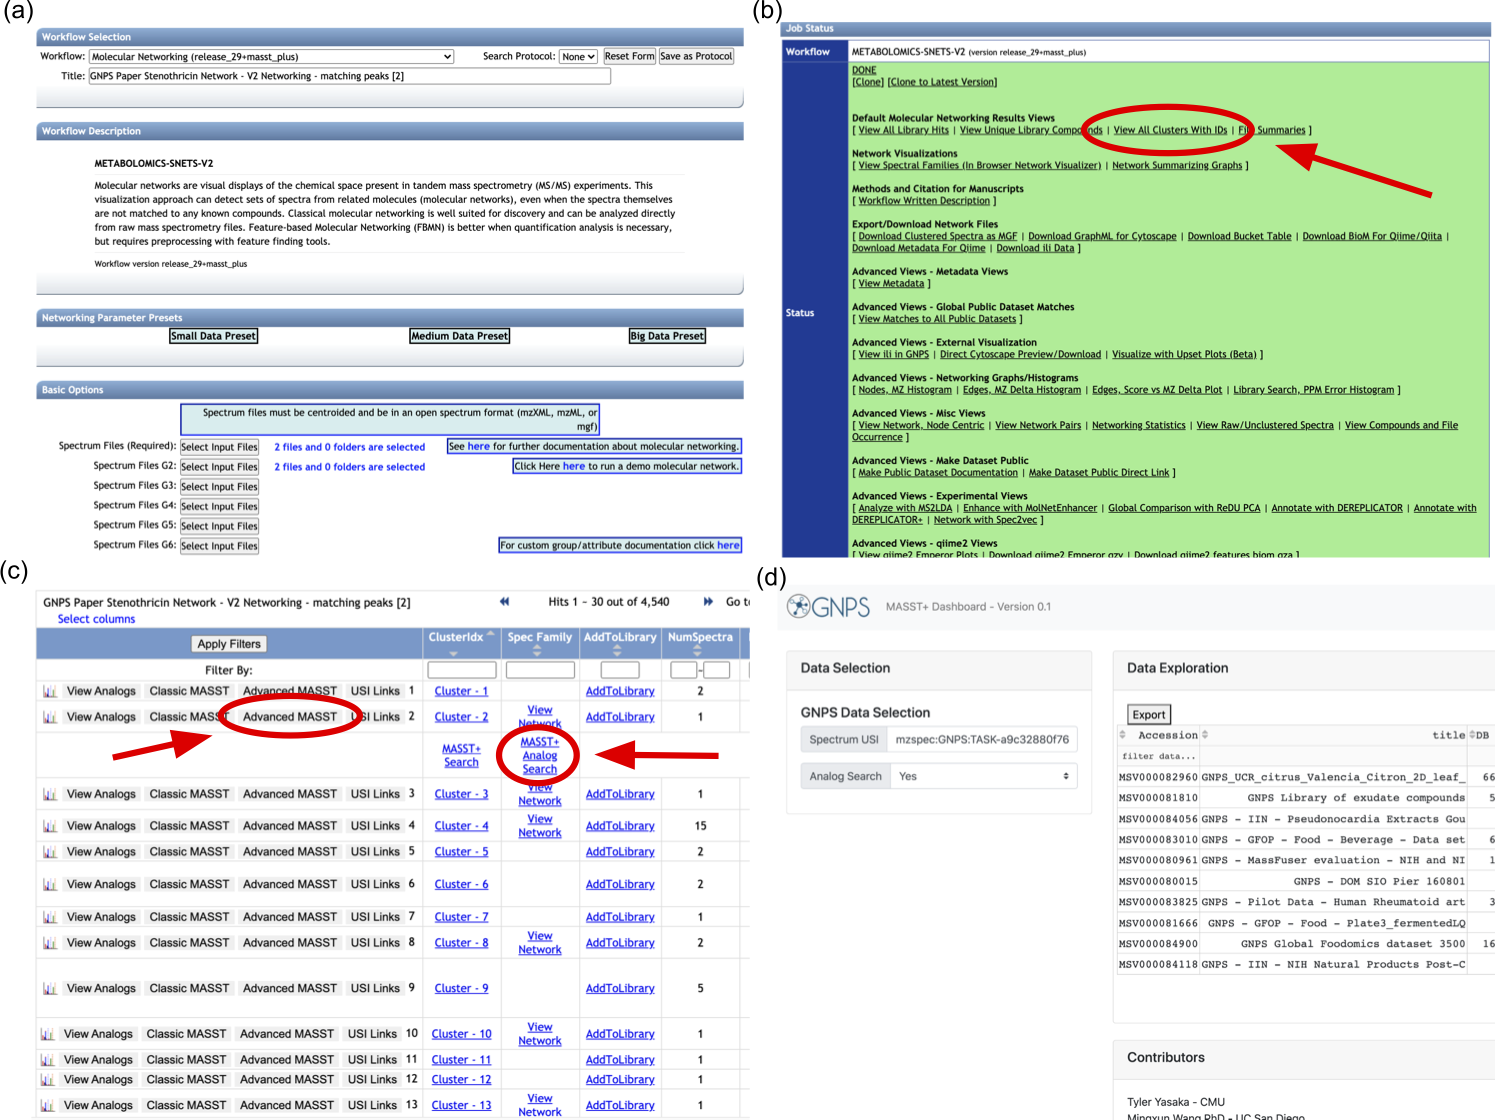
Task: Select Input Files for Spectrum Files G3
Action: pos(219,487)
